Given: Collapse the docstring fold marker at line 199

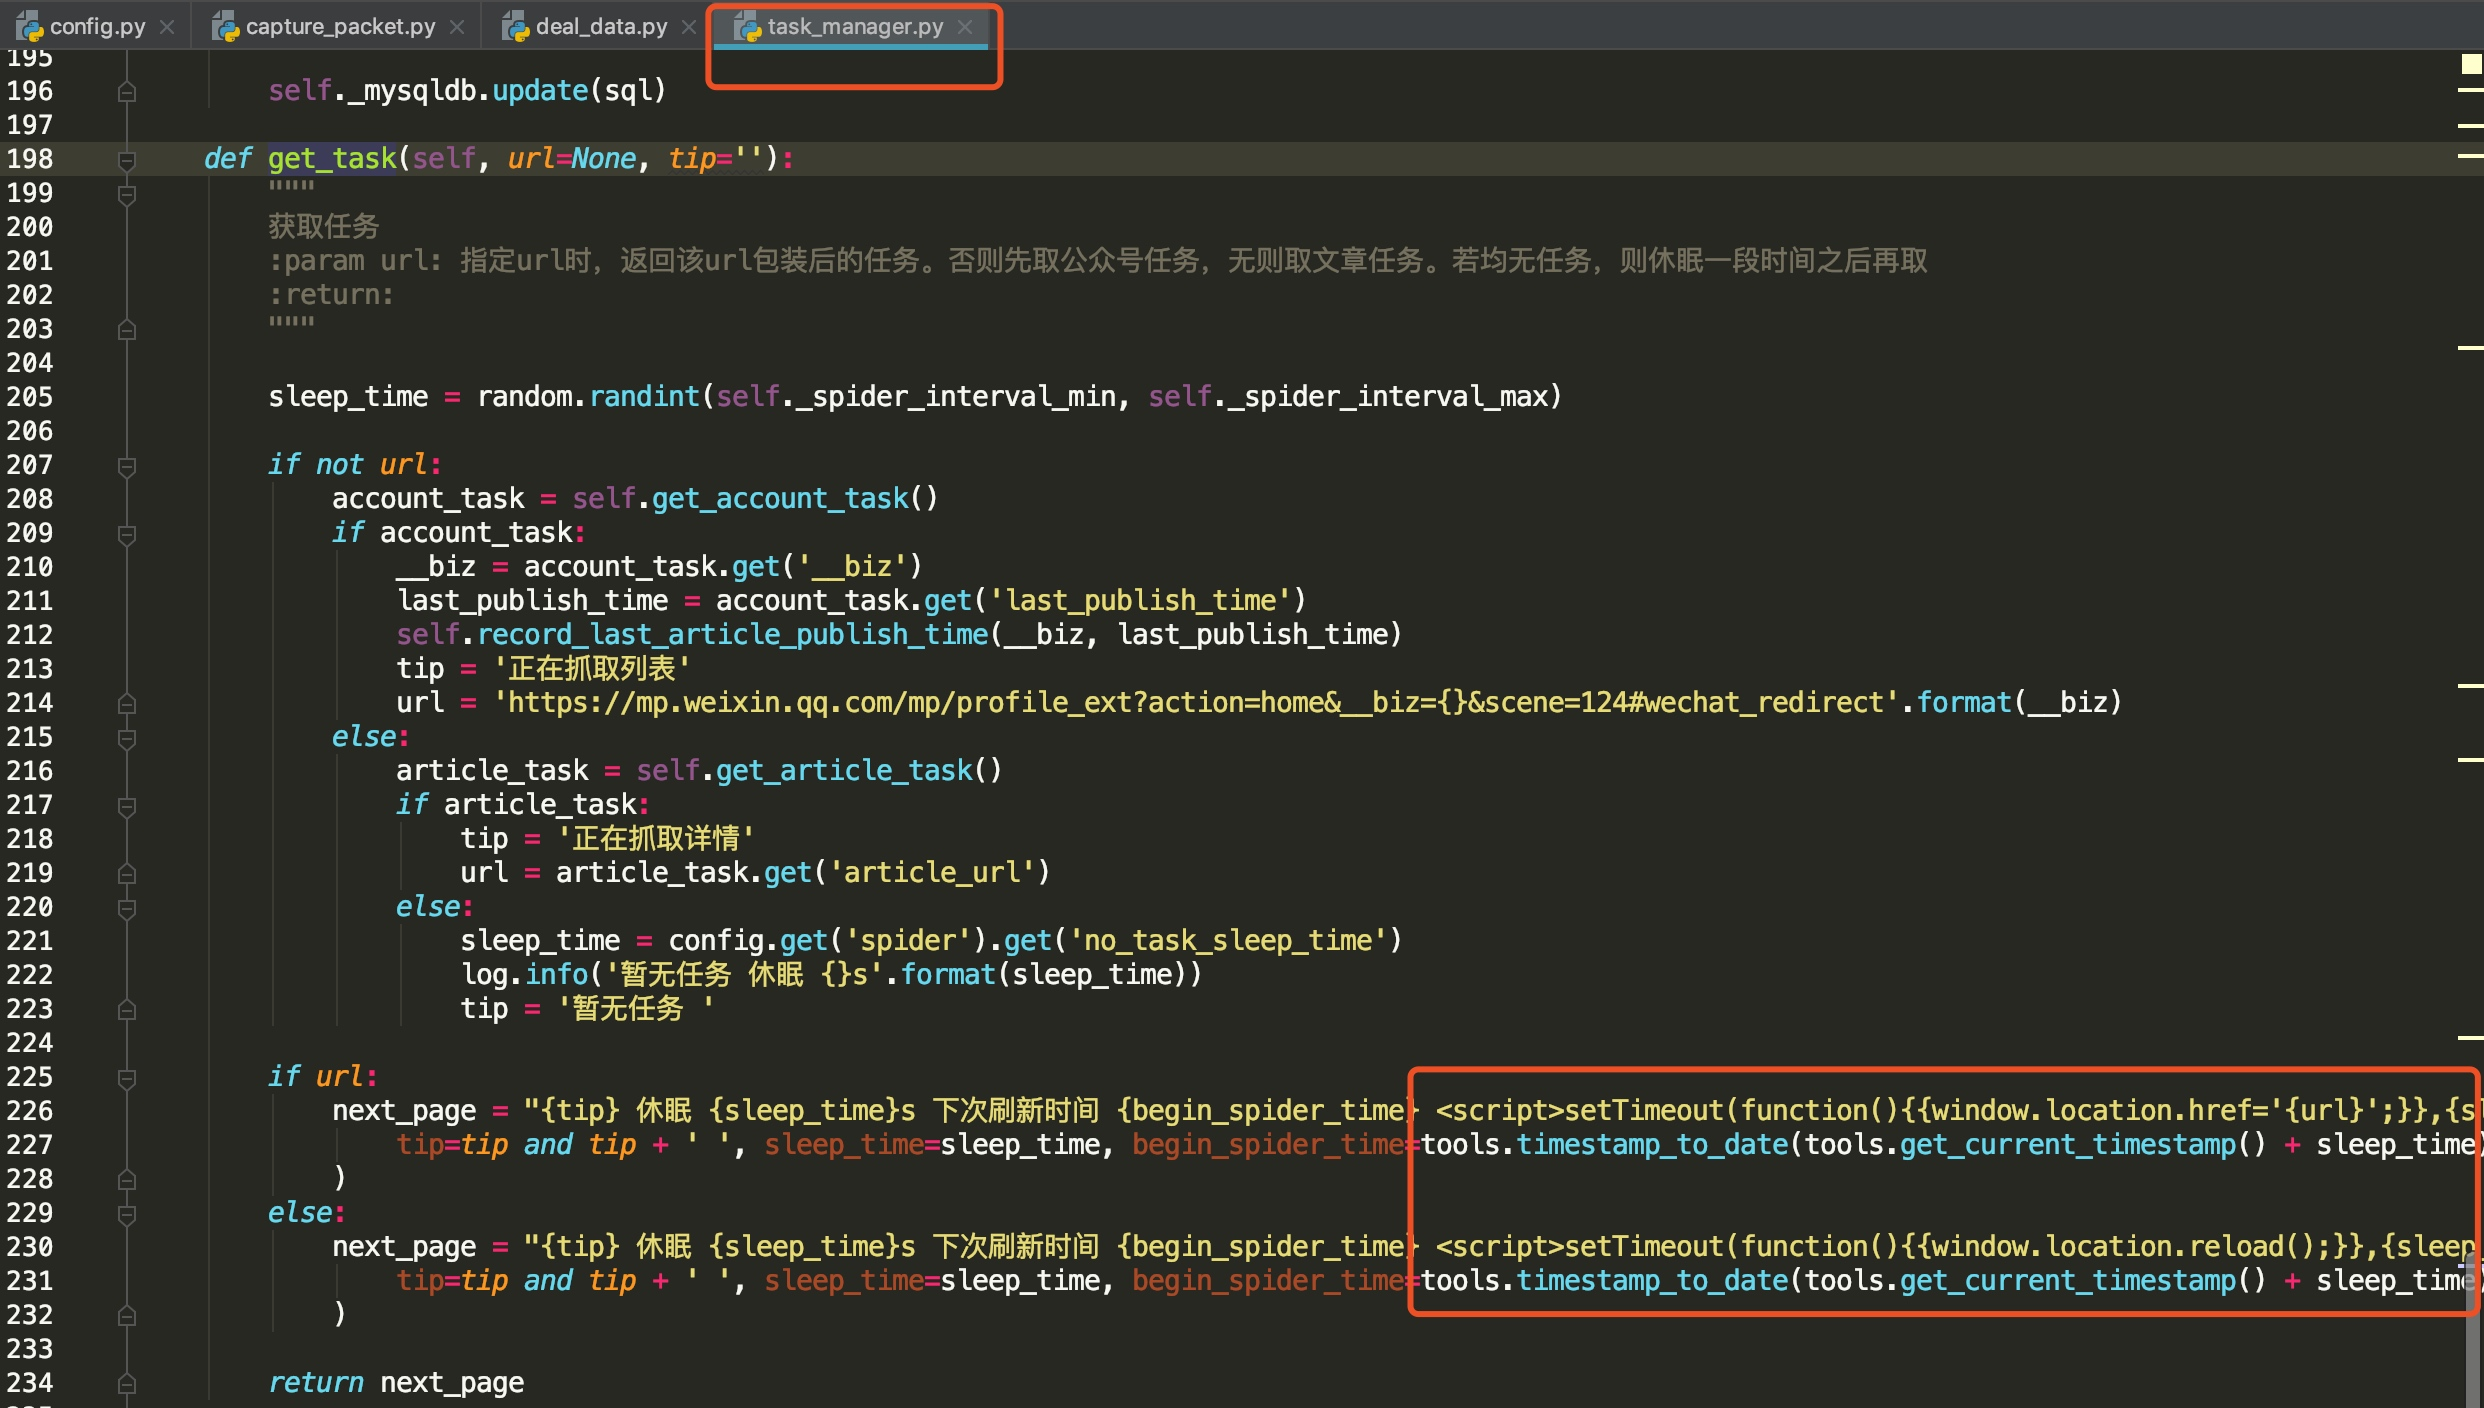Looking at the screenshot, I should pyautogui.click(x=126, y=193).
